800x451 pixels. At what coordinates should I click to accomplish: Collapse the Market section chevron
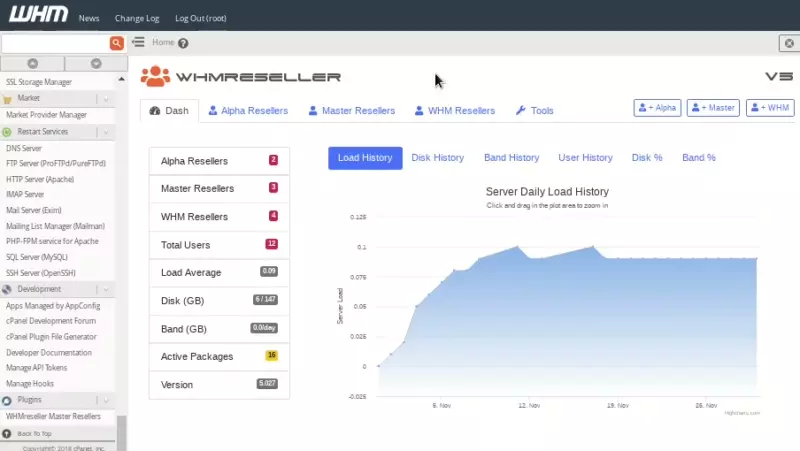106,99
